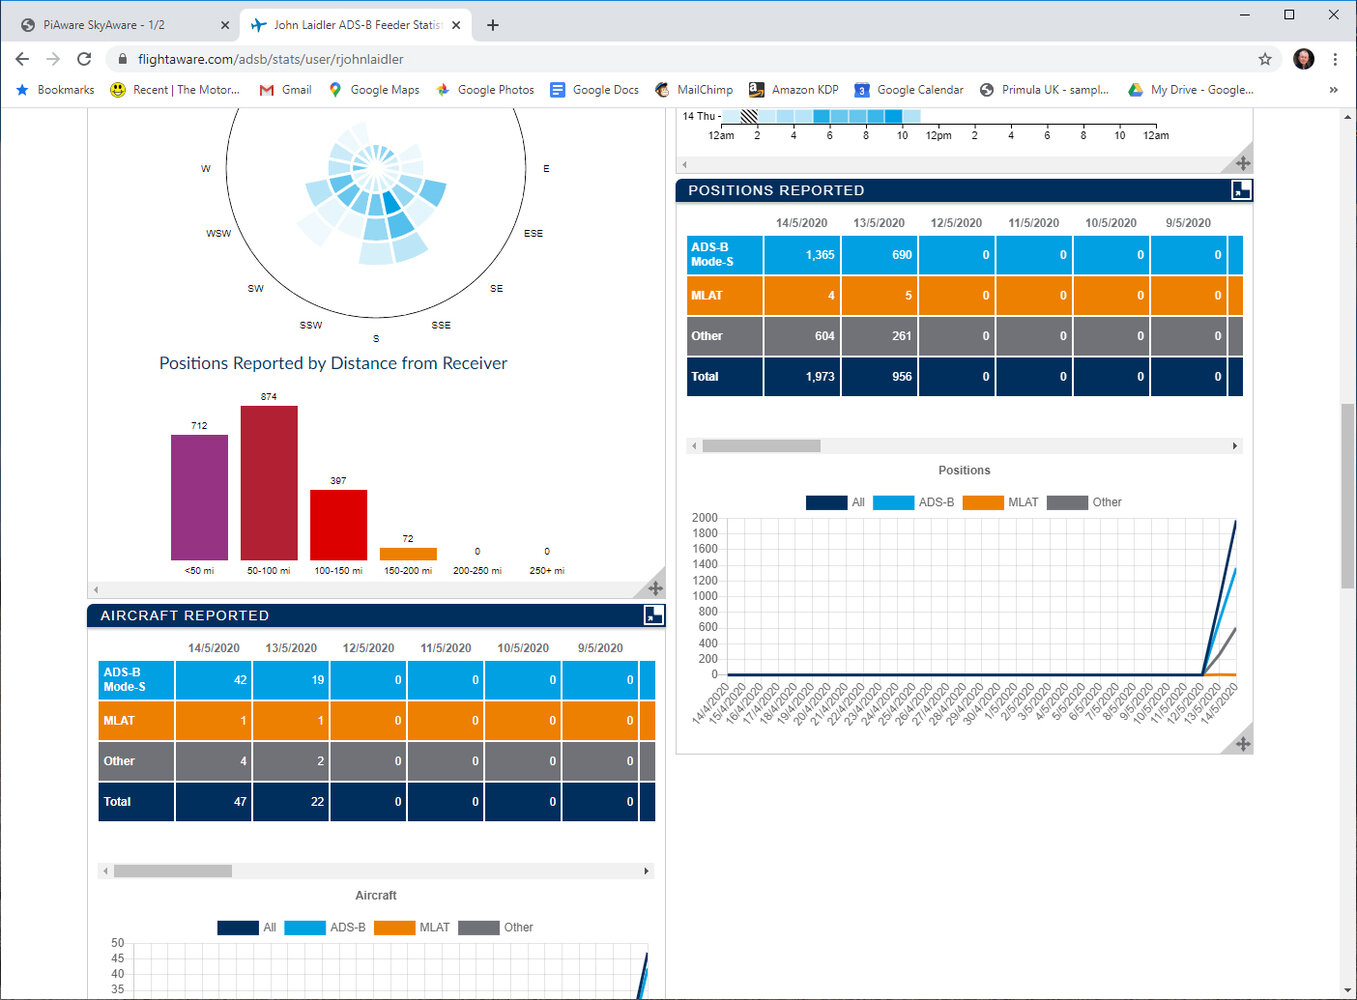Open Chrome three-dot menu

pos(1335,59)
